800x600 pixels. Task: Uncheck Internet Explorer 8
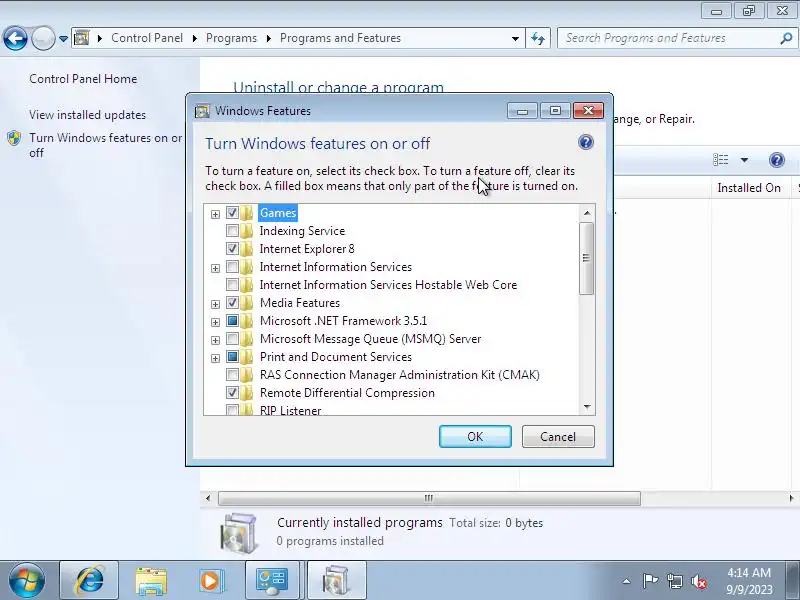pos(232,248)
